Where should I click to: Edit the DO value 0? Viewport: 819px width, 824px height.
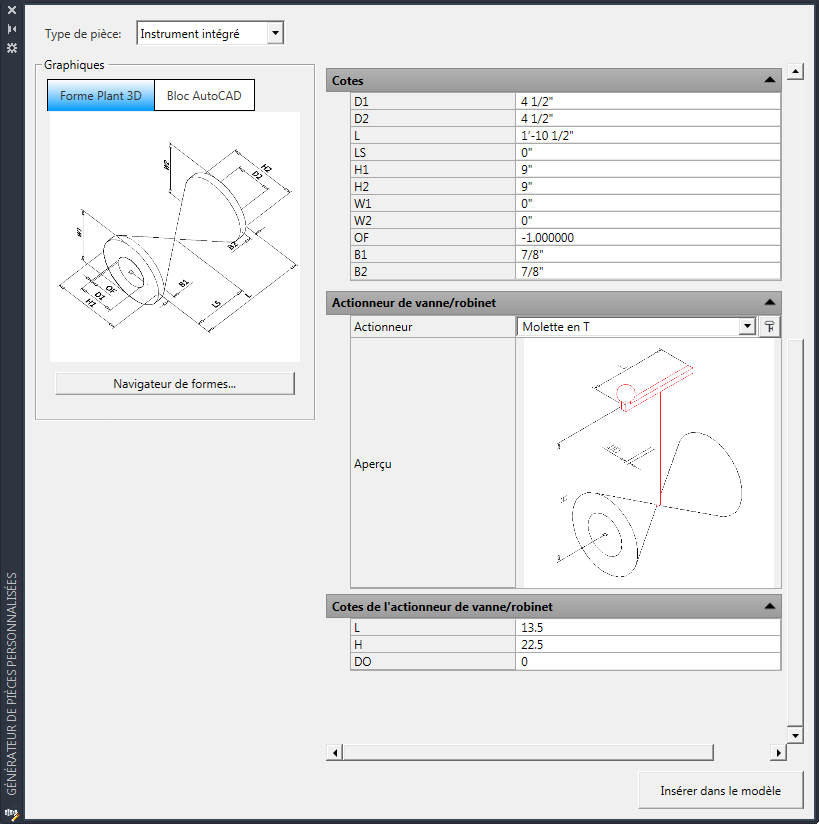(x=648, y=662)
